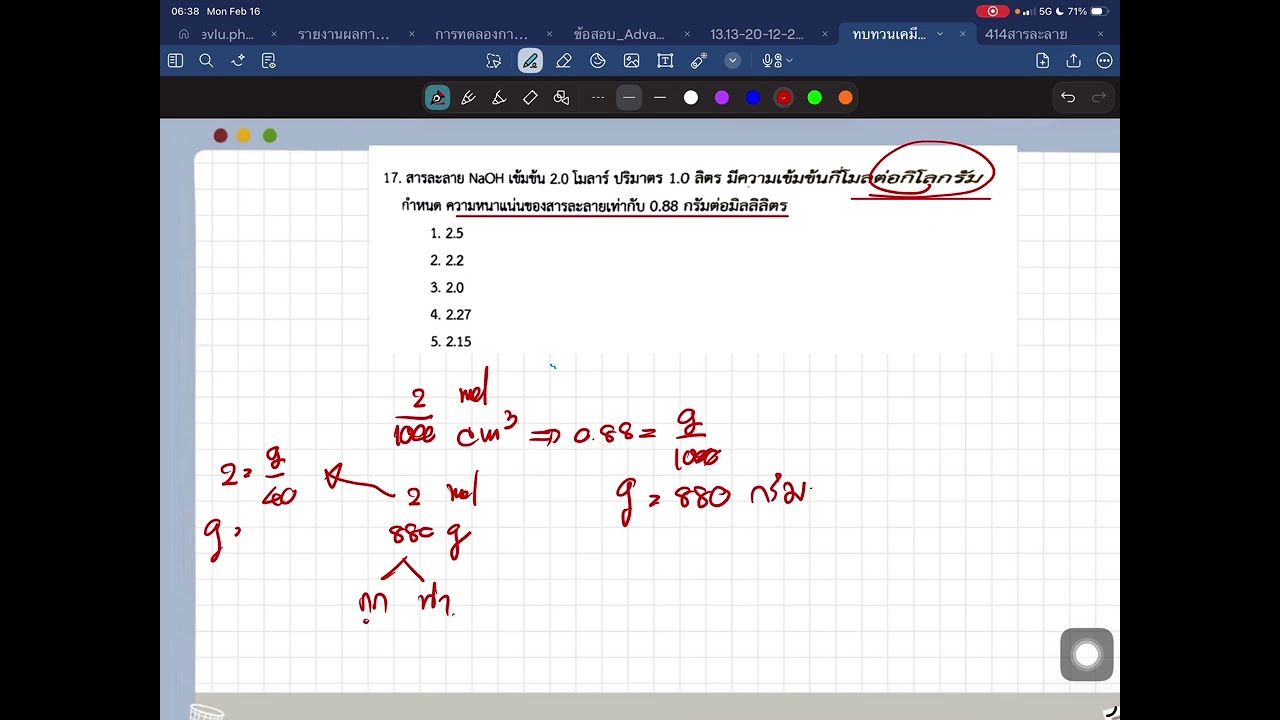Tap the AI sparkle pen icon
Screen dimensions: 1280x720
coord(238,61)
